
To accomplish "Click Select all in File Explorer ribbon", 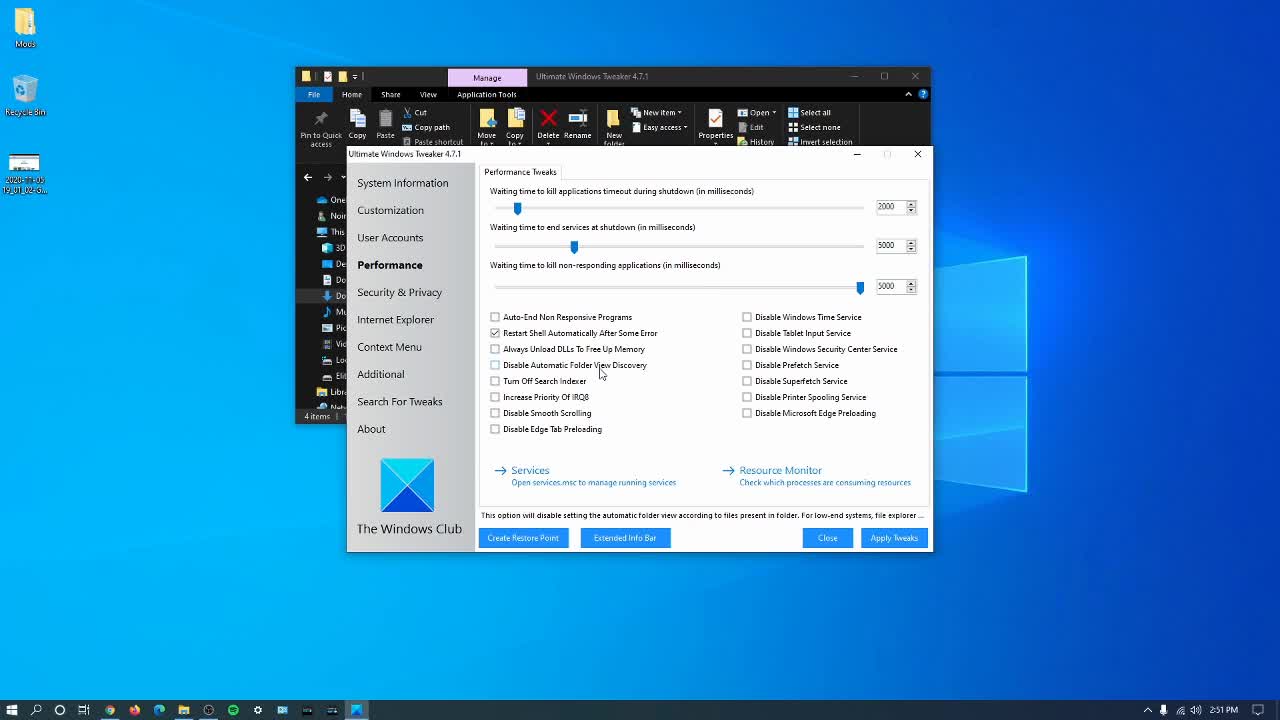I will click(x=809, y=112).
